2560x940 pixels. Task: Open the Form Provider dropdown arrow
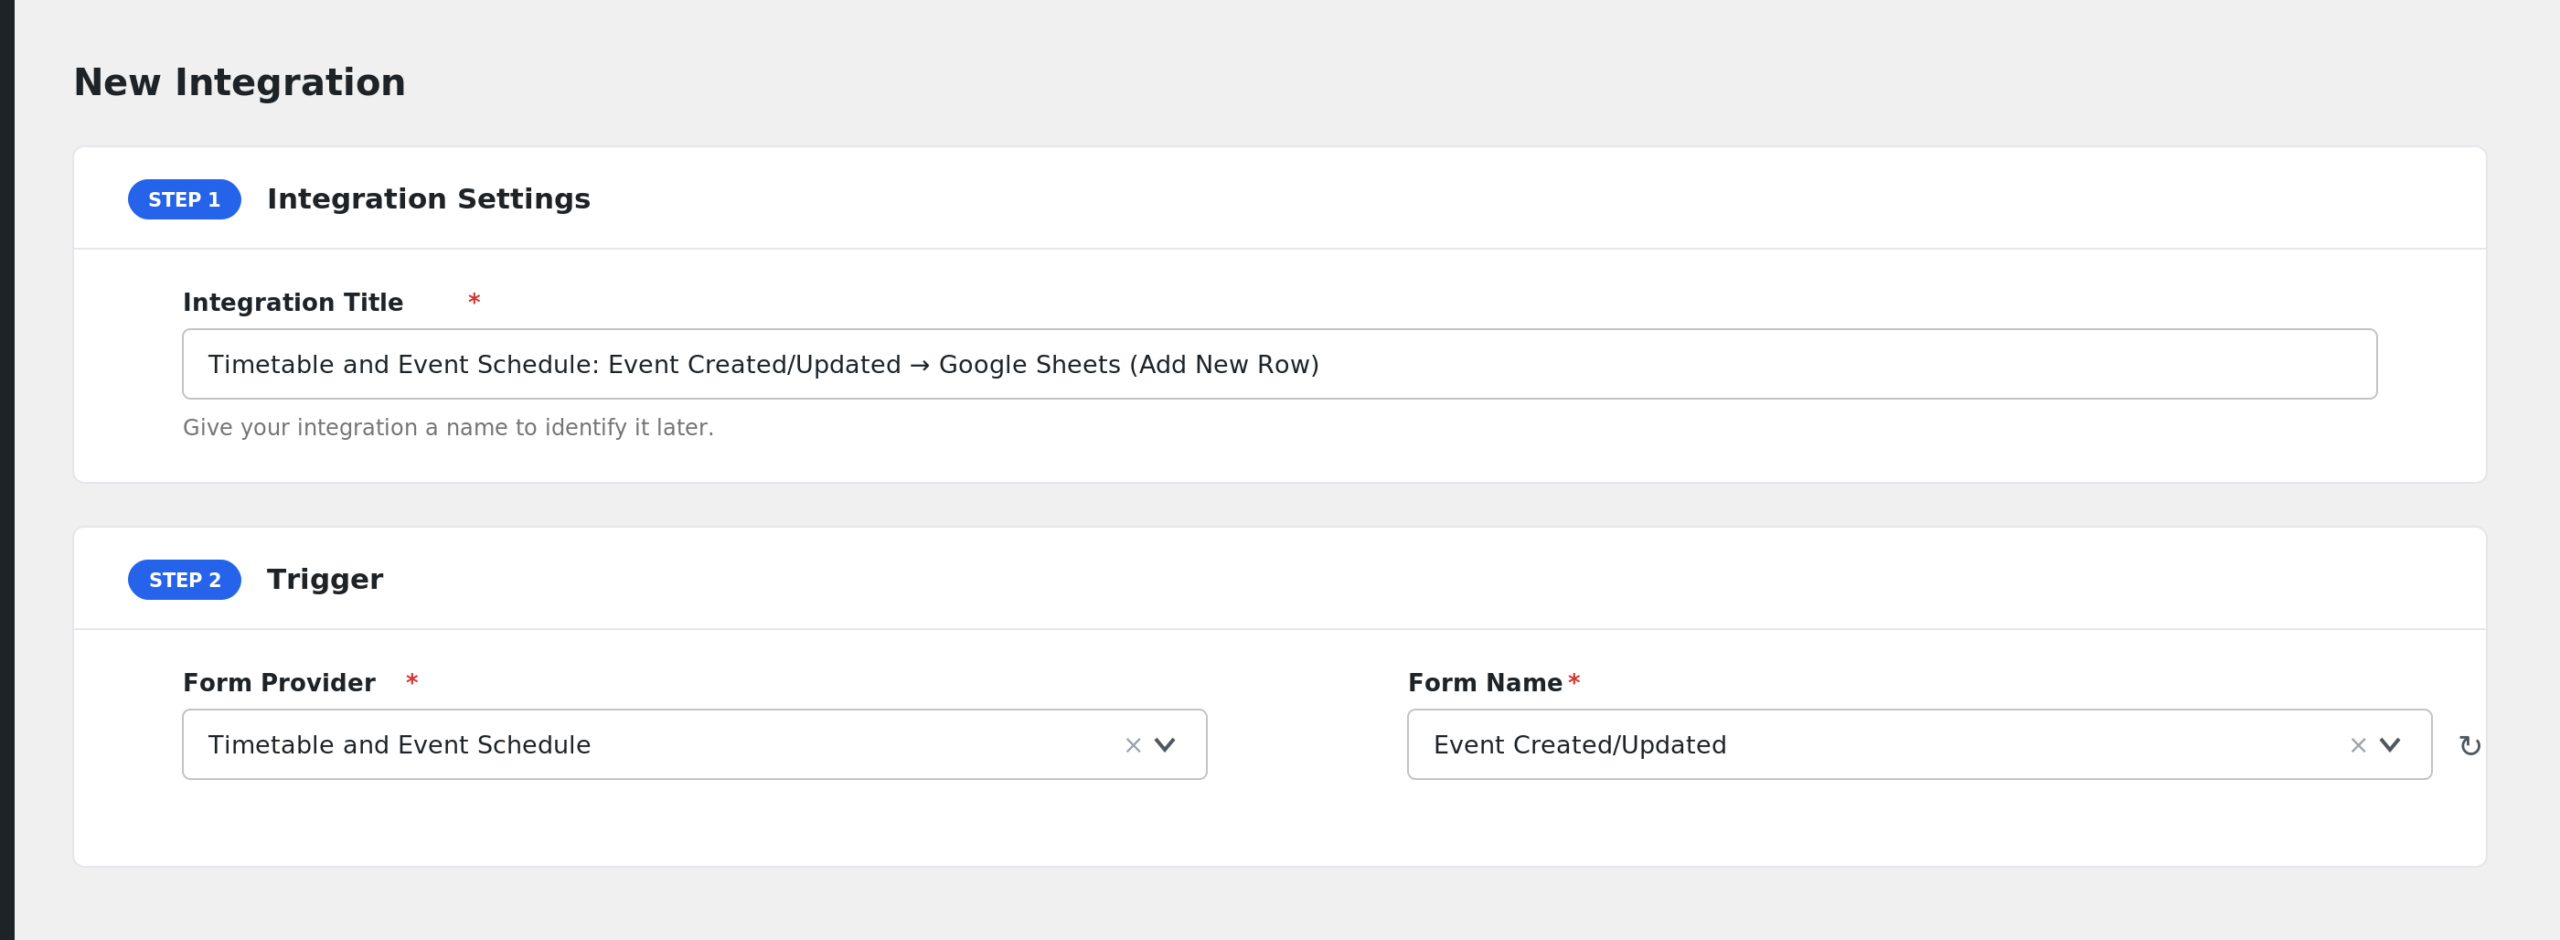click(x=1165, y=745)
